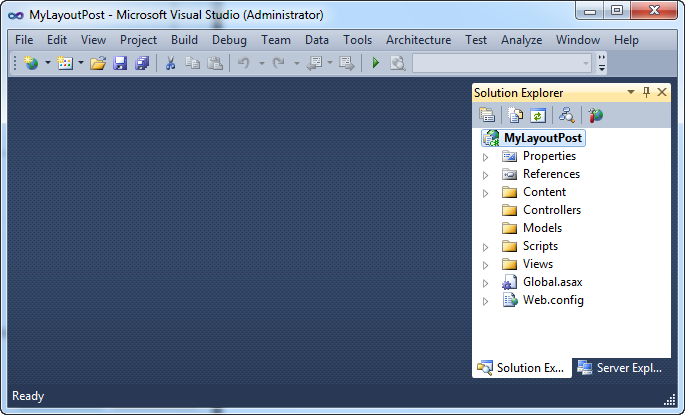Click the Save All toolbar icon
Viewport: 685px width, 415px height.
(x=142, y=63)
